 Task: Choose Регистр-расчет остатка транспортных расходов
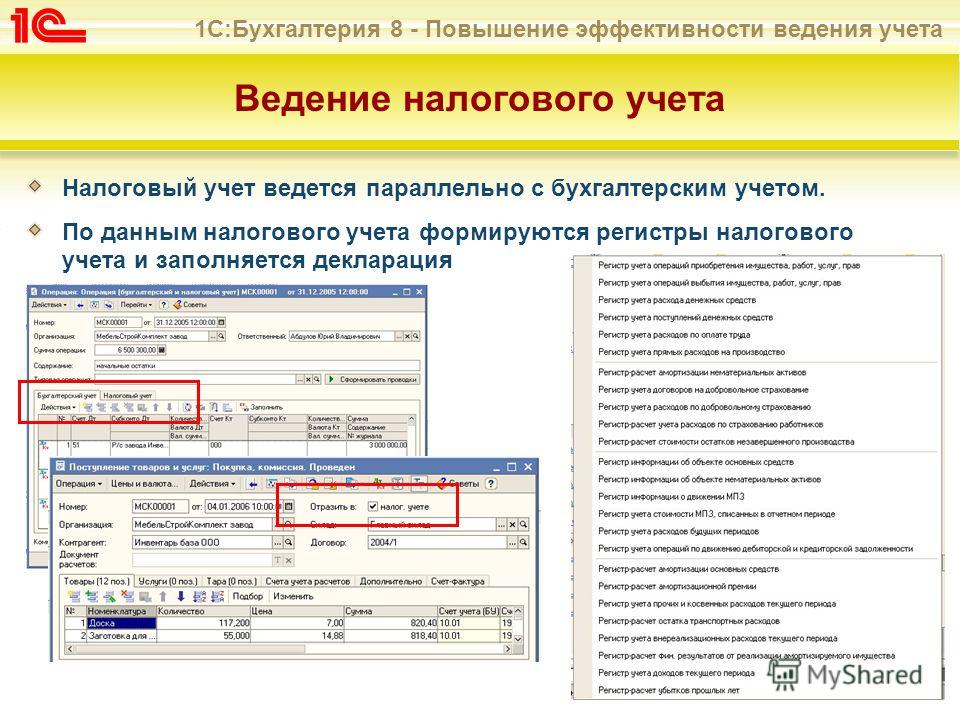[689, 621]
